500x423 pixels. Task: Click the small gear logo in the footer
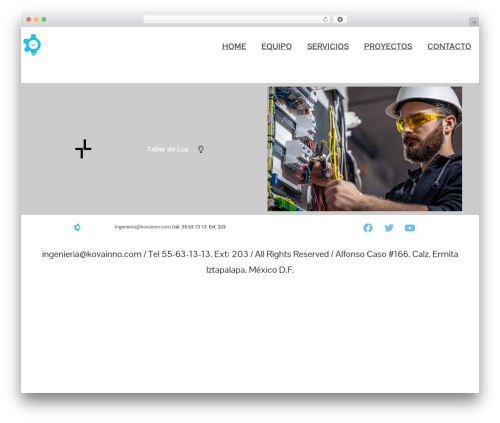pos(77,227)
